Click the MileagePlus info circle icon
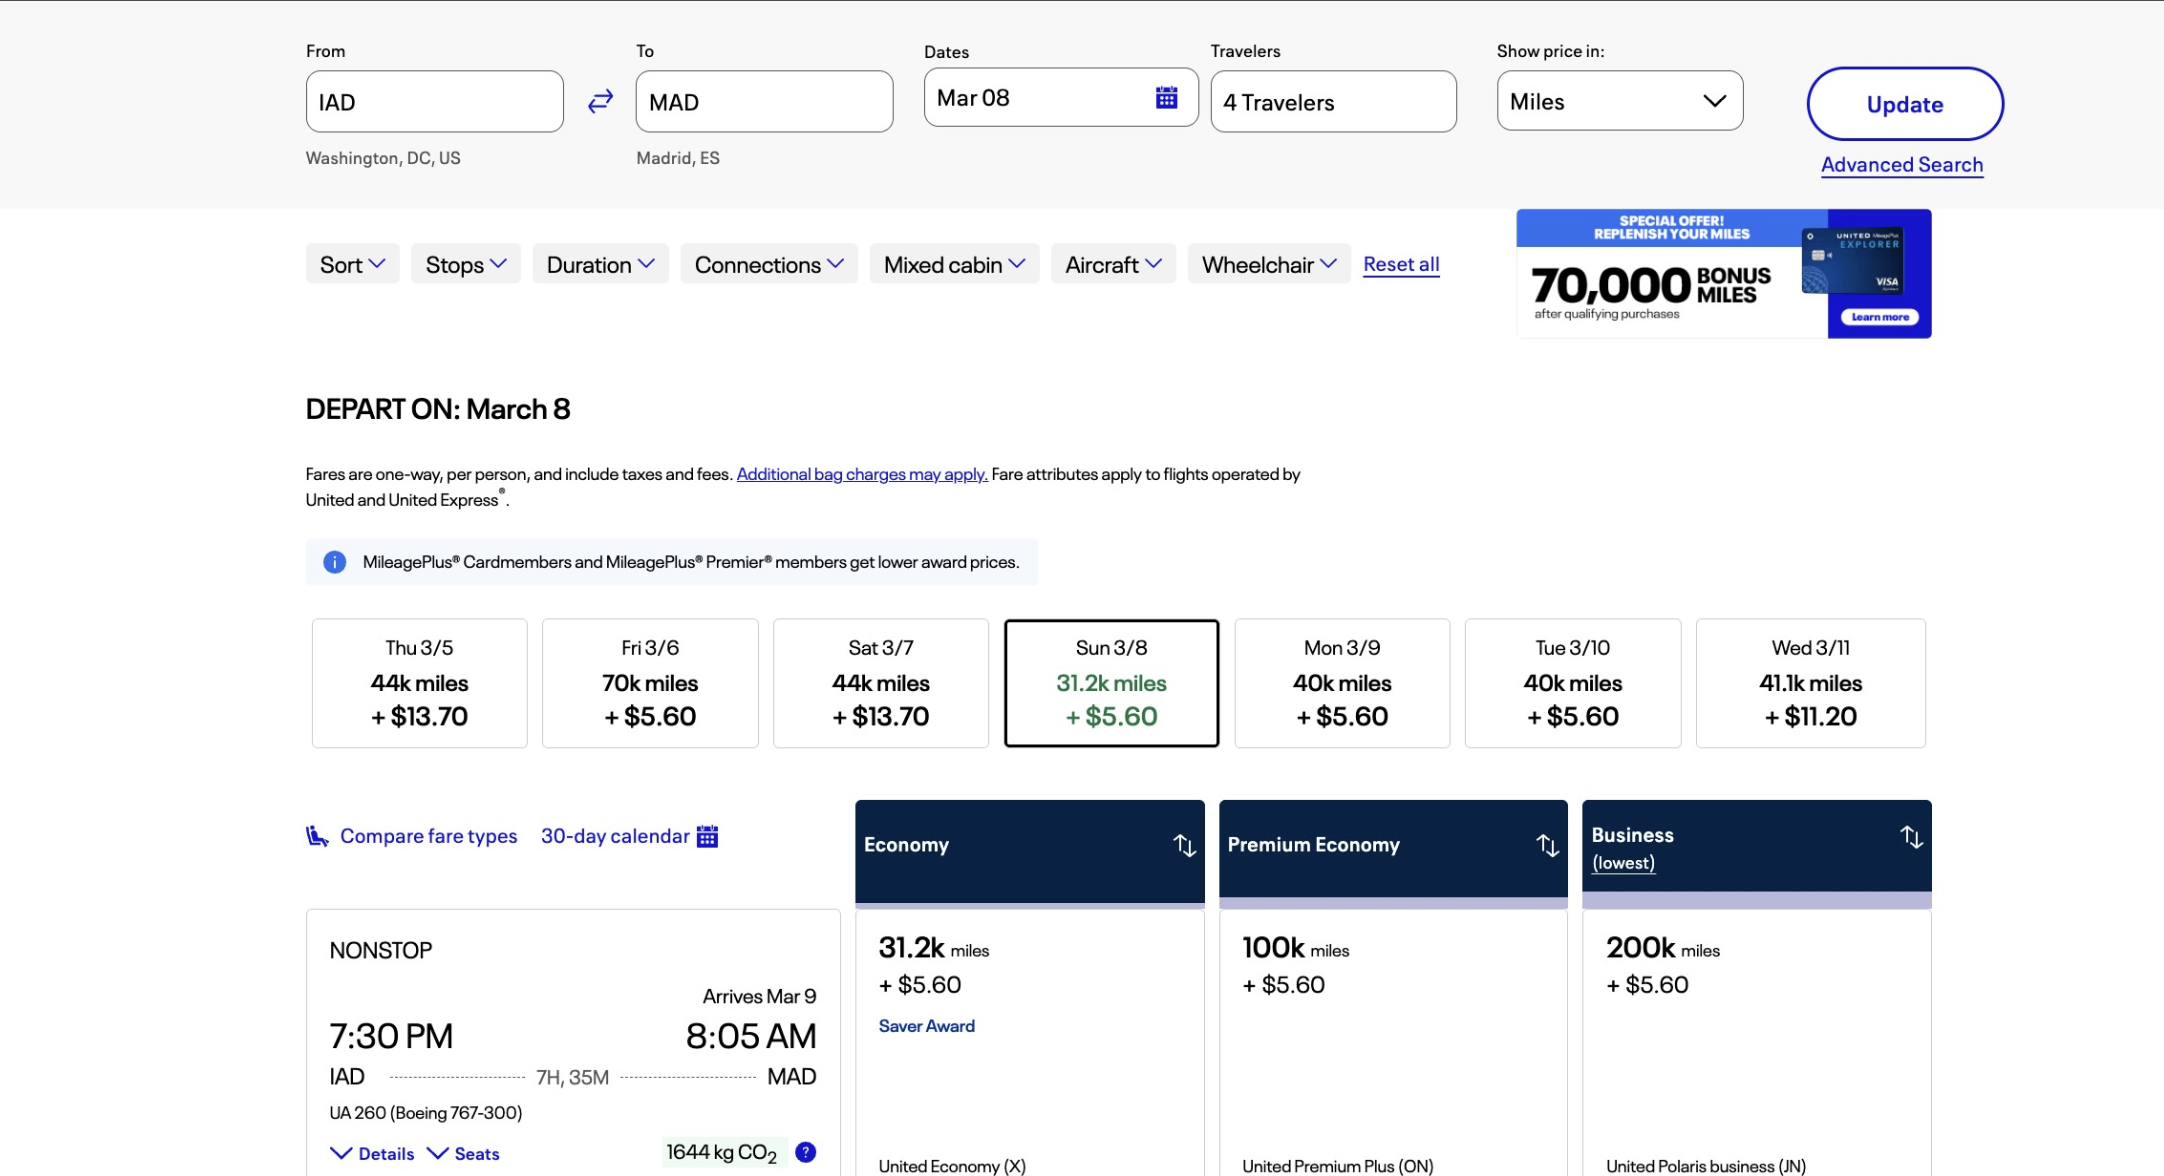Image resolution: width=2164 pixels, height=1176 pixels. point(335,562)
